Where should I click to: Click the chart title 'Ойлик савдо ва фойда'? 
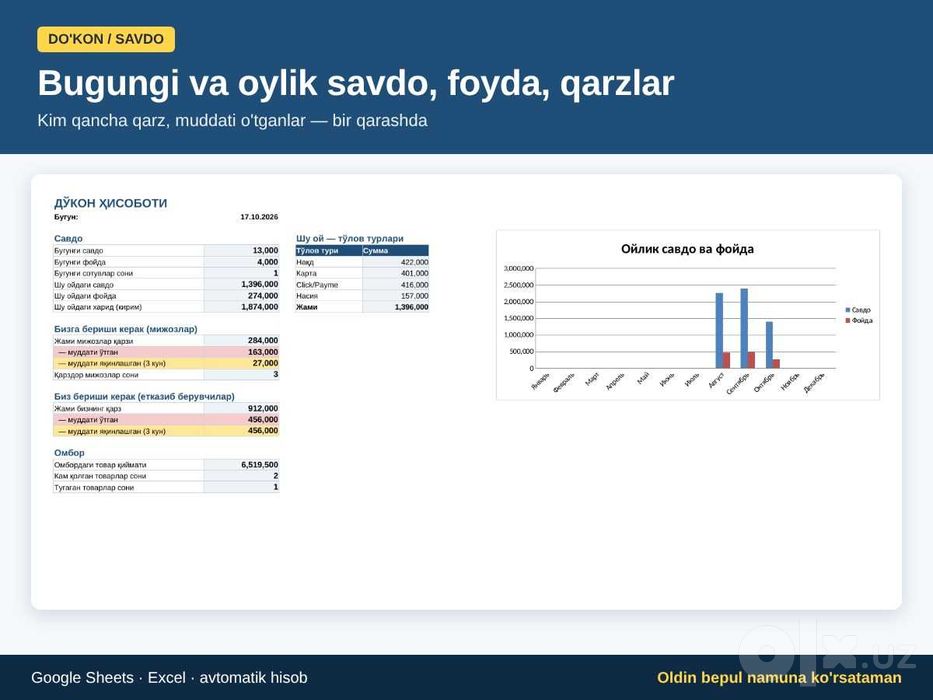[687, 249]
